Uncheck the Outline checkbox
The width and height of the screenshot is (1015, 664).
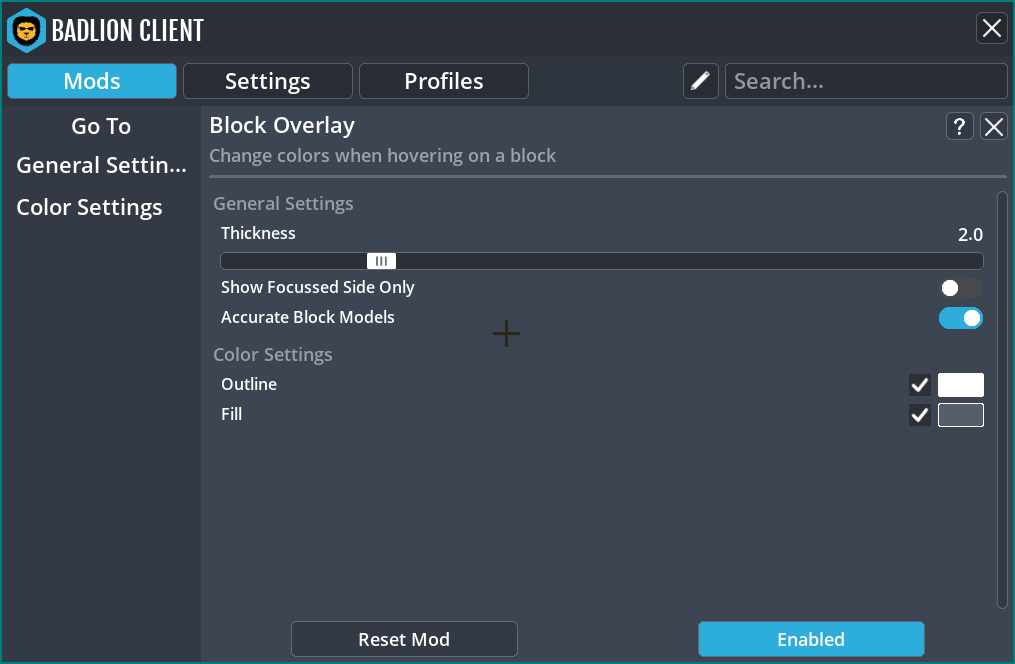(x=919, y=385)
